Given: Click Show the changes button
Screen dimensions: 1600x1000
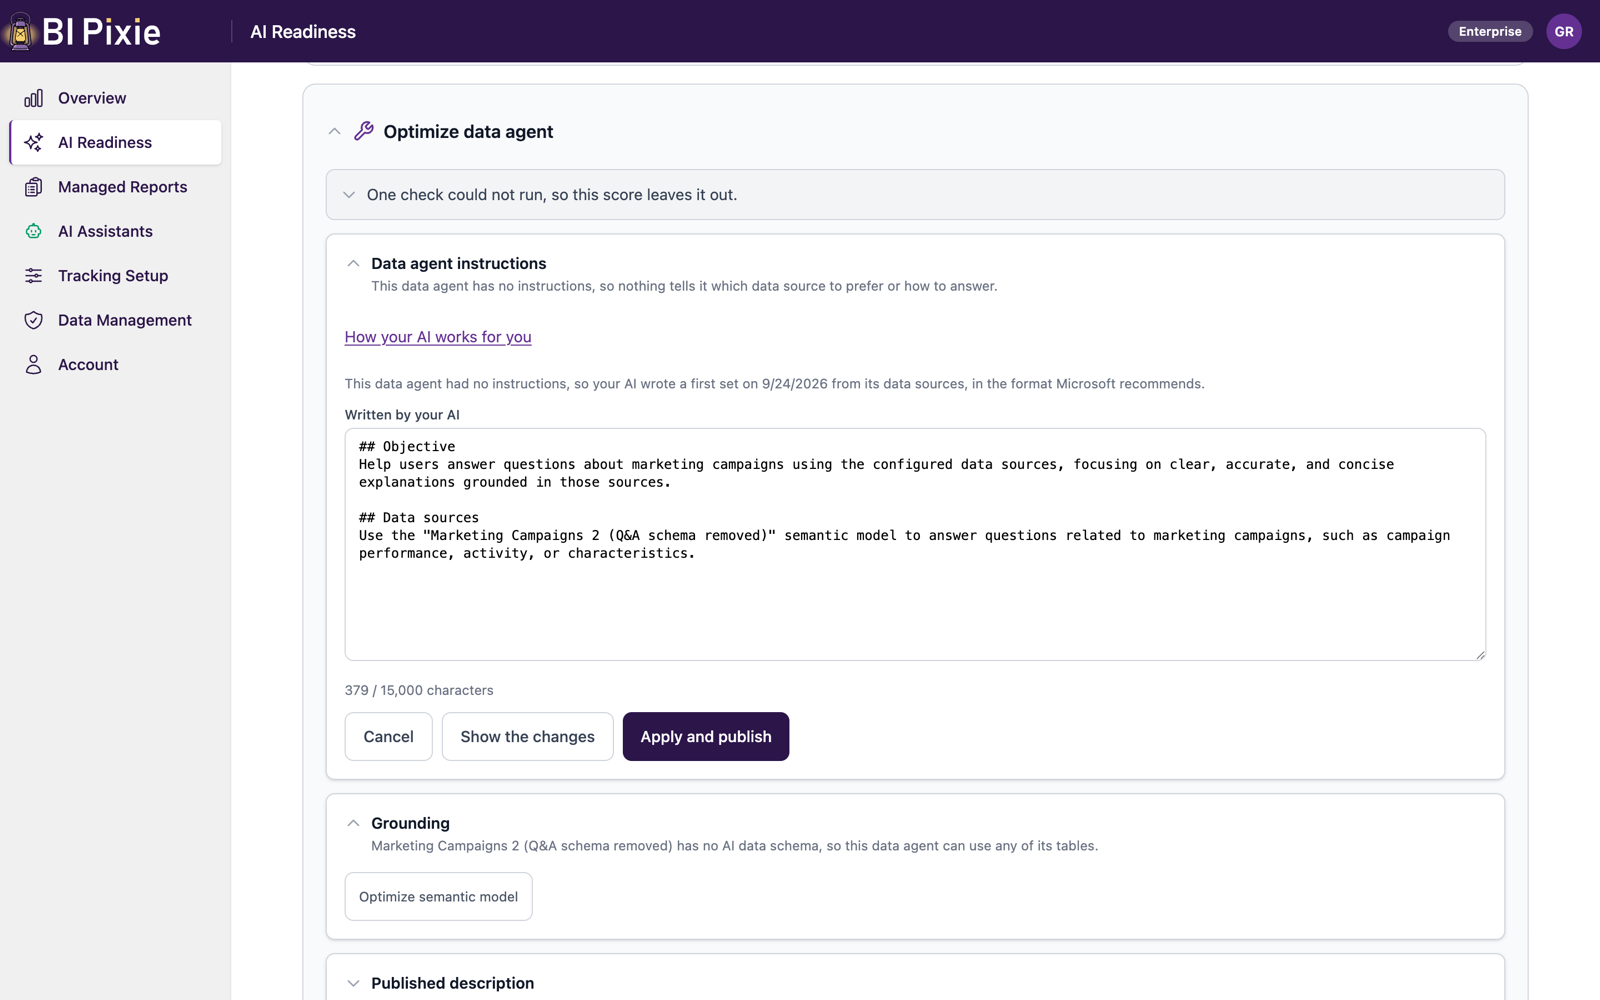Looking at the screenshot, I should point(528,737).
